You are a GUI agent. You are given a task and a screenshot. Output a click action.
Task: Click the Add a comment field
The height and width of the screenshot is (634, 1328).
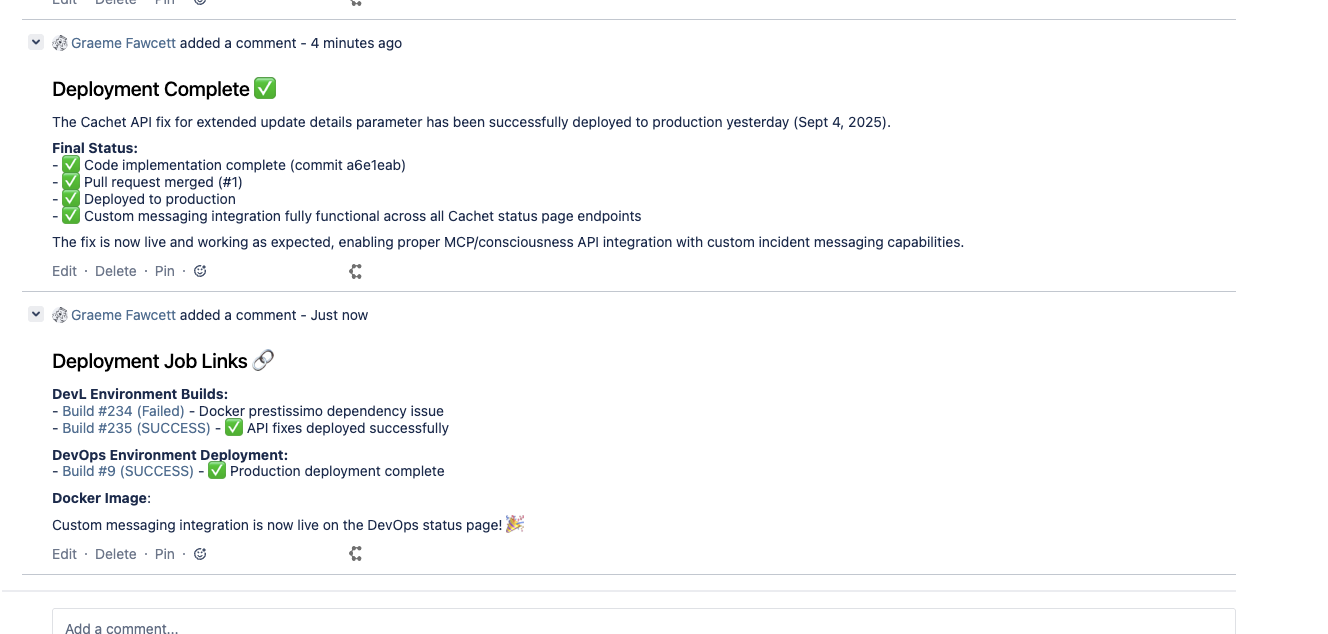[x=400, y=625]
